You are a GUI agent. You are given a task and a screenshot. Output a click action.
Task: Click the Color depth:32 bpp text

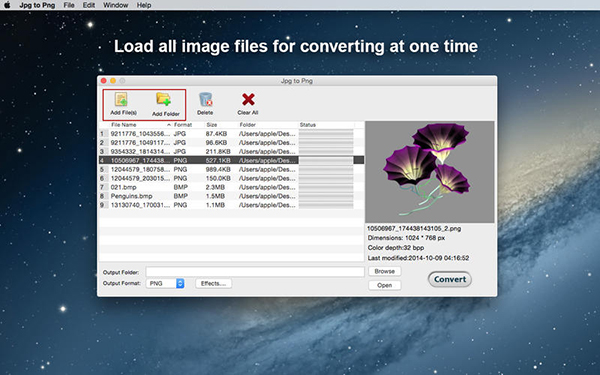[x=396, y=248]
